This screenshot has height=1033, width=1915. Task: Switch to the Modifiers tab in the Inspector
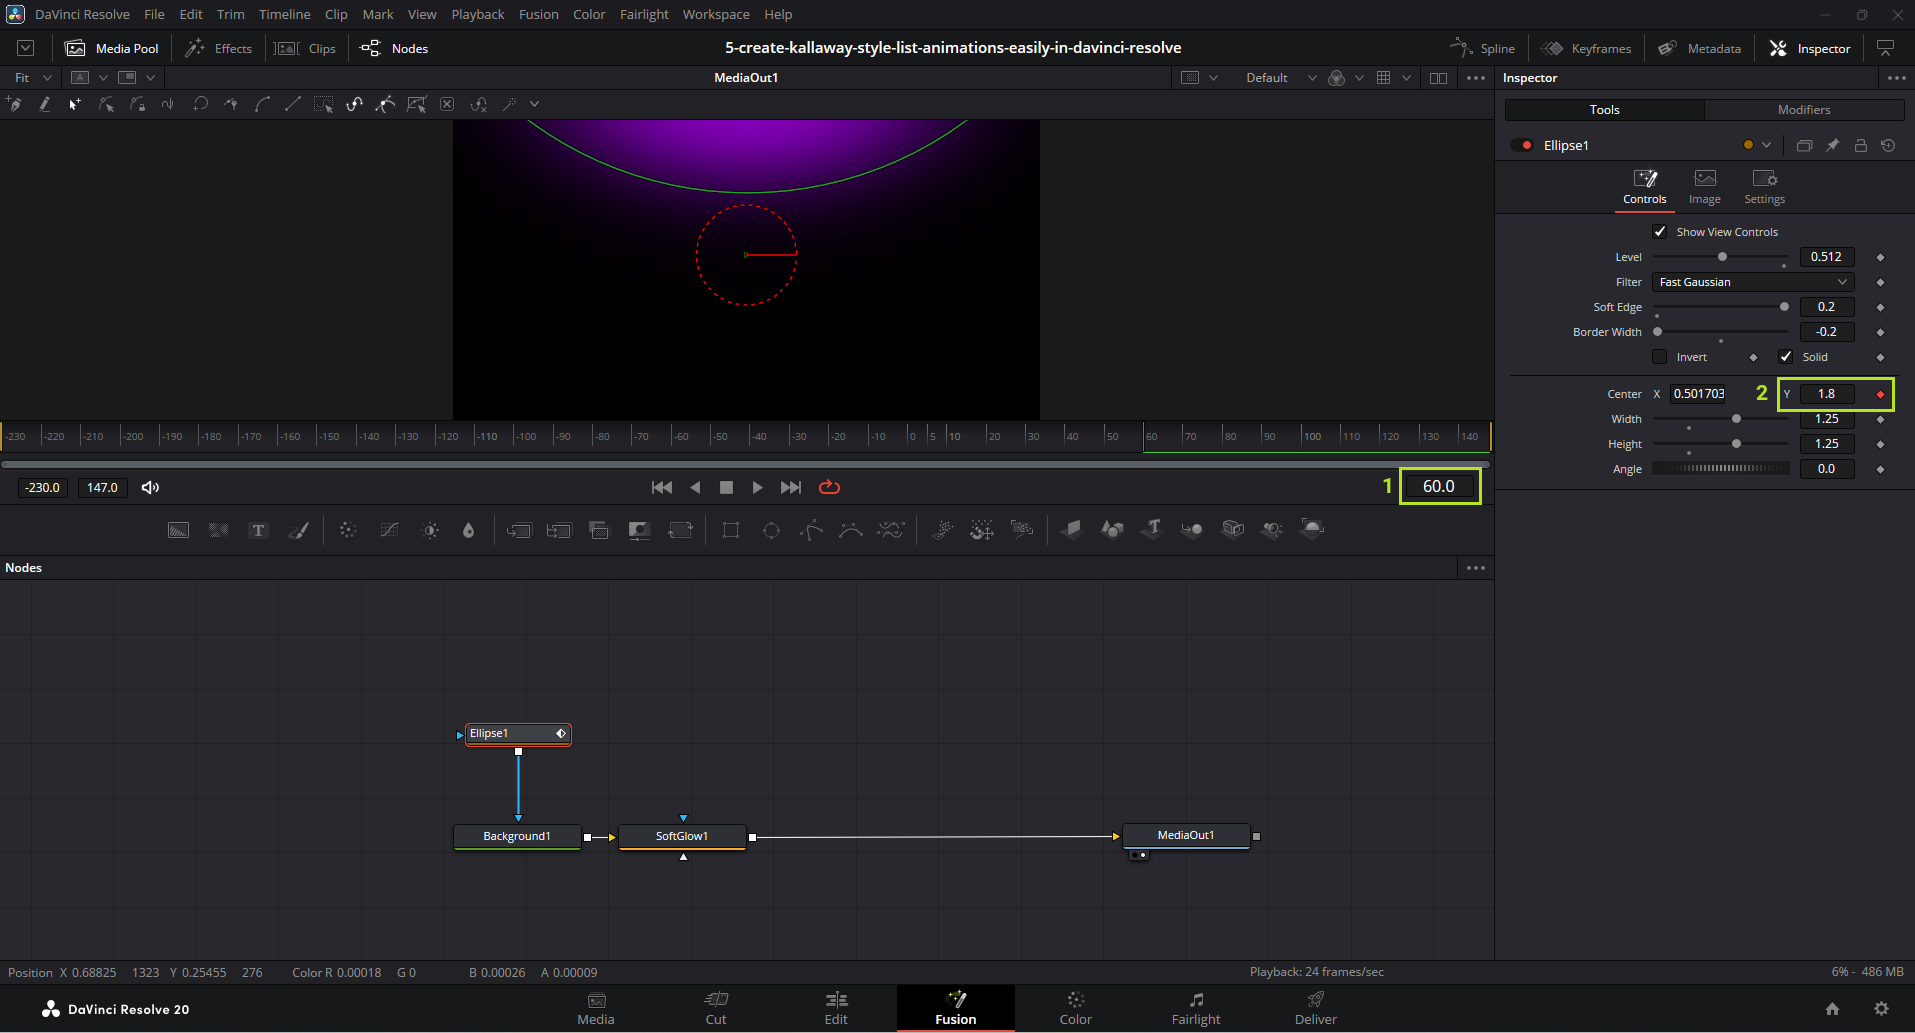coord(1803,110)
